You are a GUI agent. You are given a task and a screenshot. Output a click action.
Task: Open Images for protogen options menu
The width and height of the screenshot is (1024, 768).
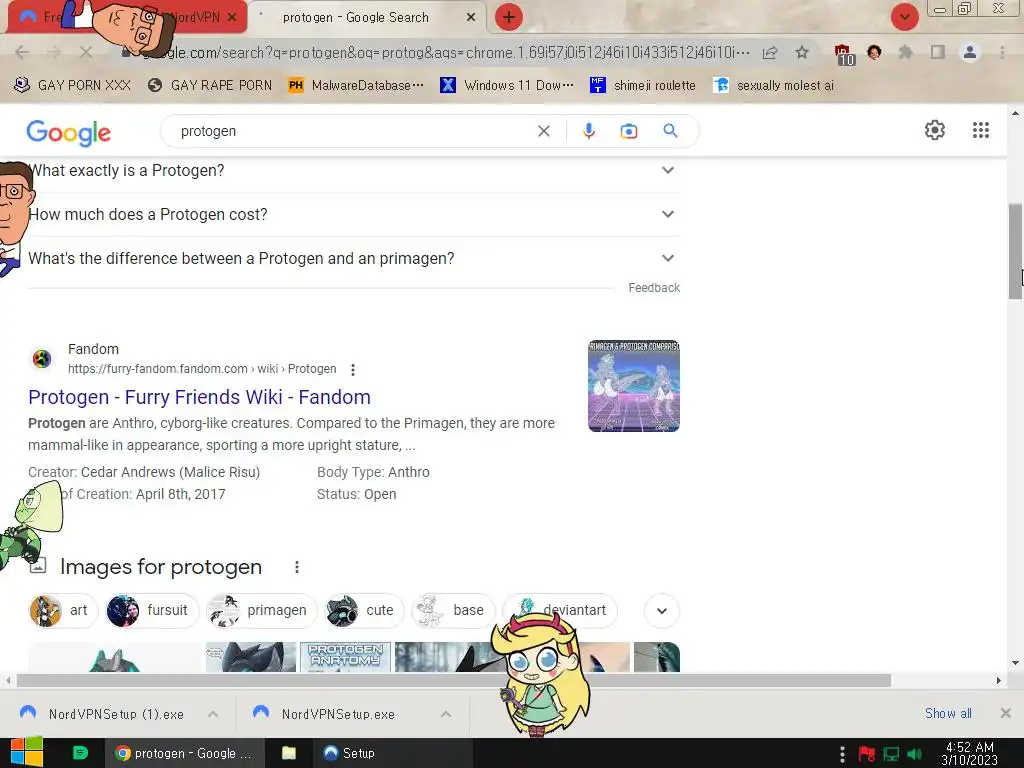296,567
